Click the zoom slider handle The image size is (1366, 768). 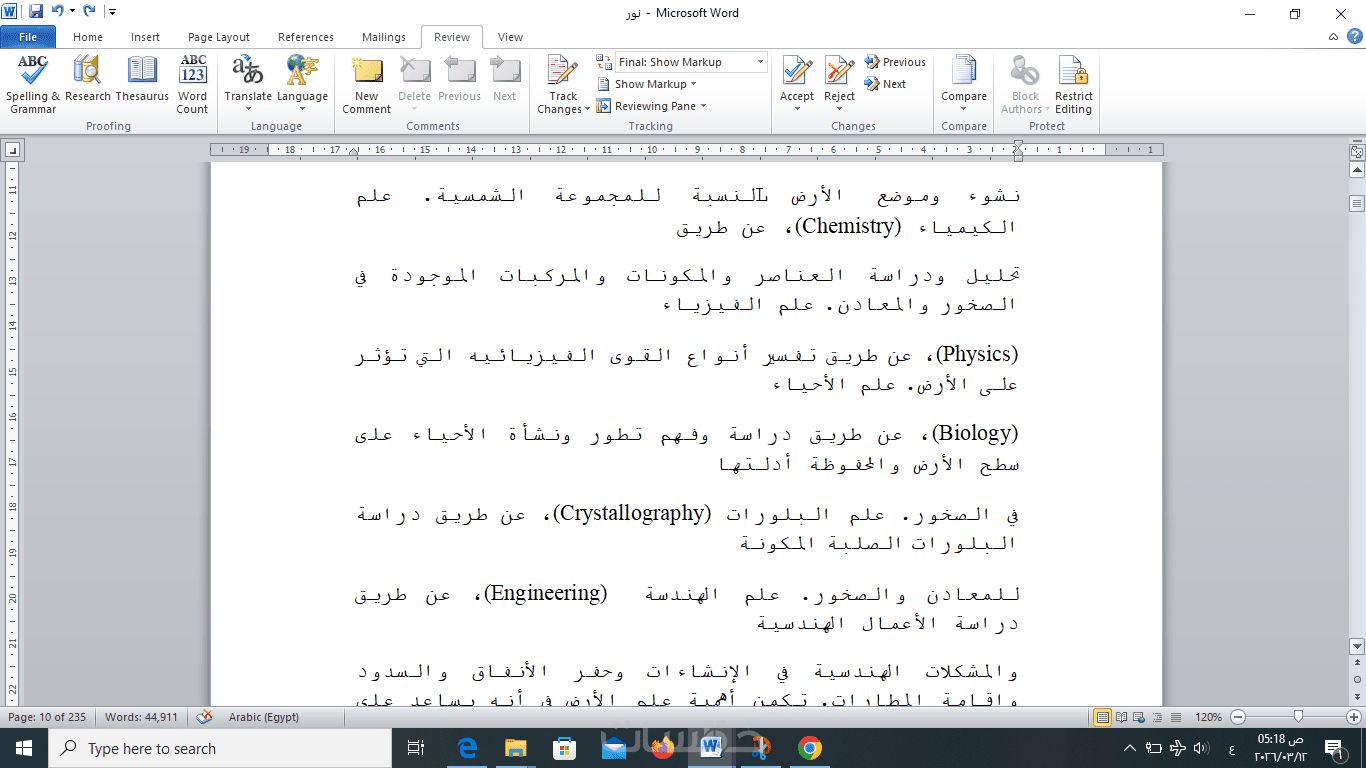tap(1298, 717)
